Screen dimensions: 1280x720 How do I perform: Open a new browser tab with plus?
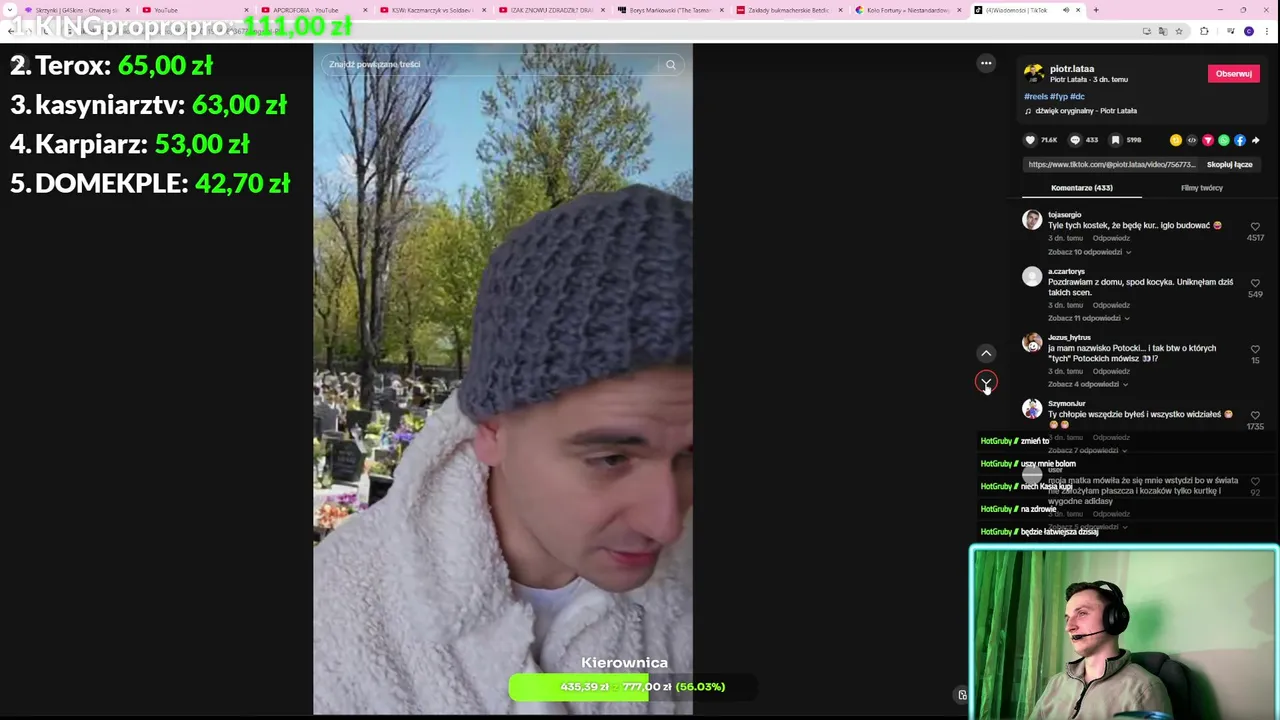point(1096,10)
